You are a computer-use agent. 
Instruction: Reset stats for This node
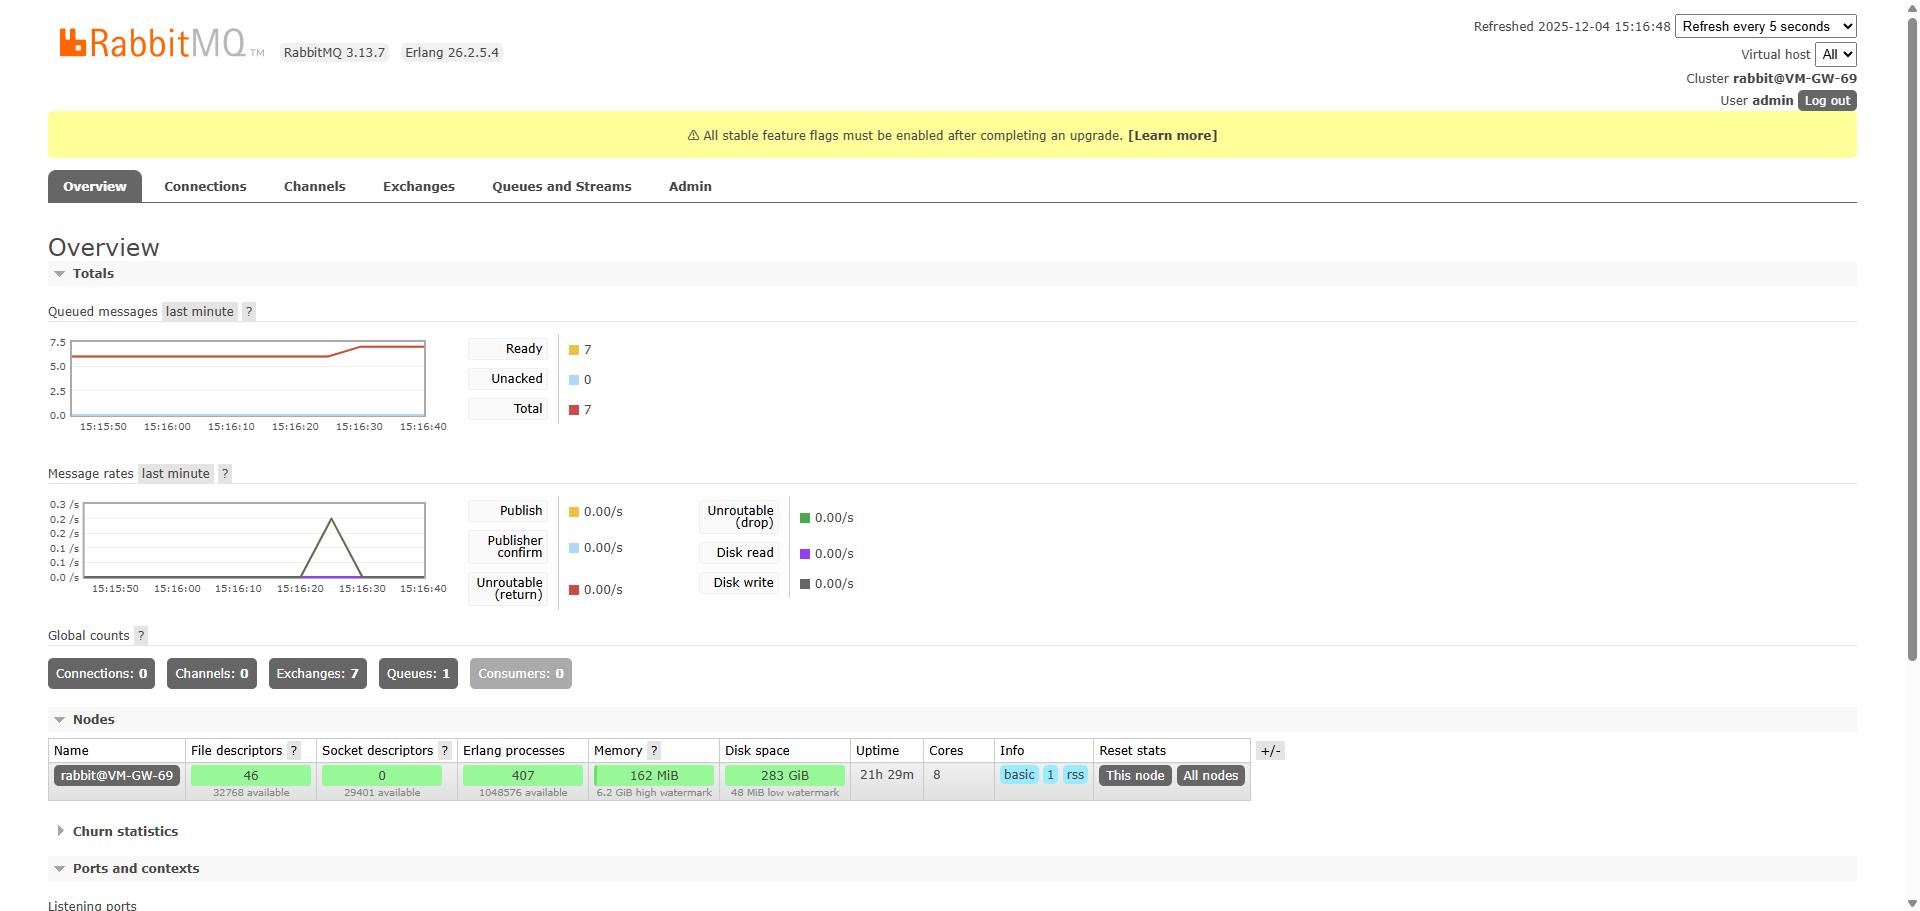1135,776
